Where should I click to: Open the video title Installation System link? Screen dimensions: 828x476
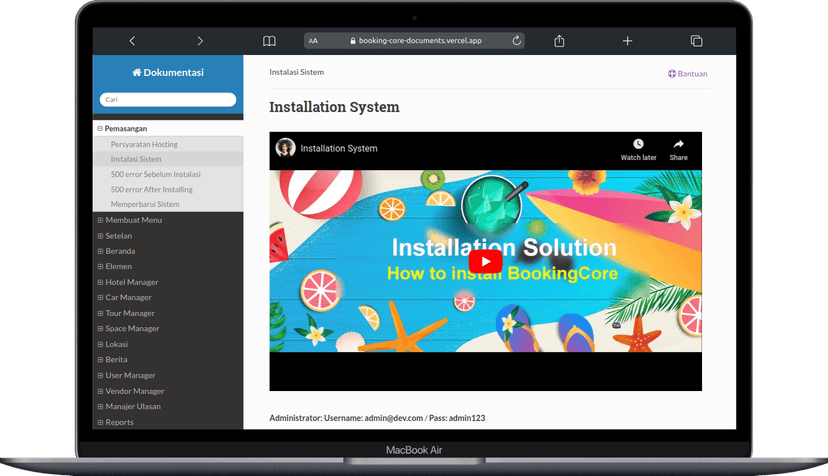pyautogui.click(x=339, y=148)
